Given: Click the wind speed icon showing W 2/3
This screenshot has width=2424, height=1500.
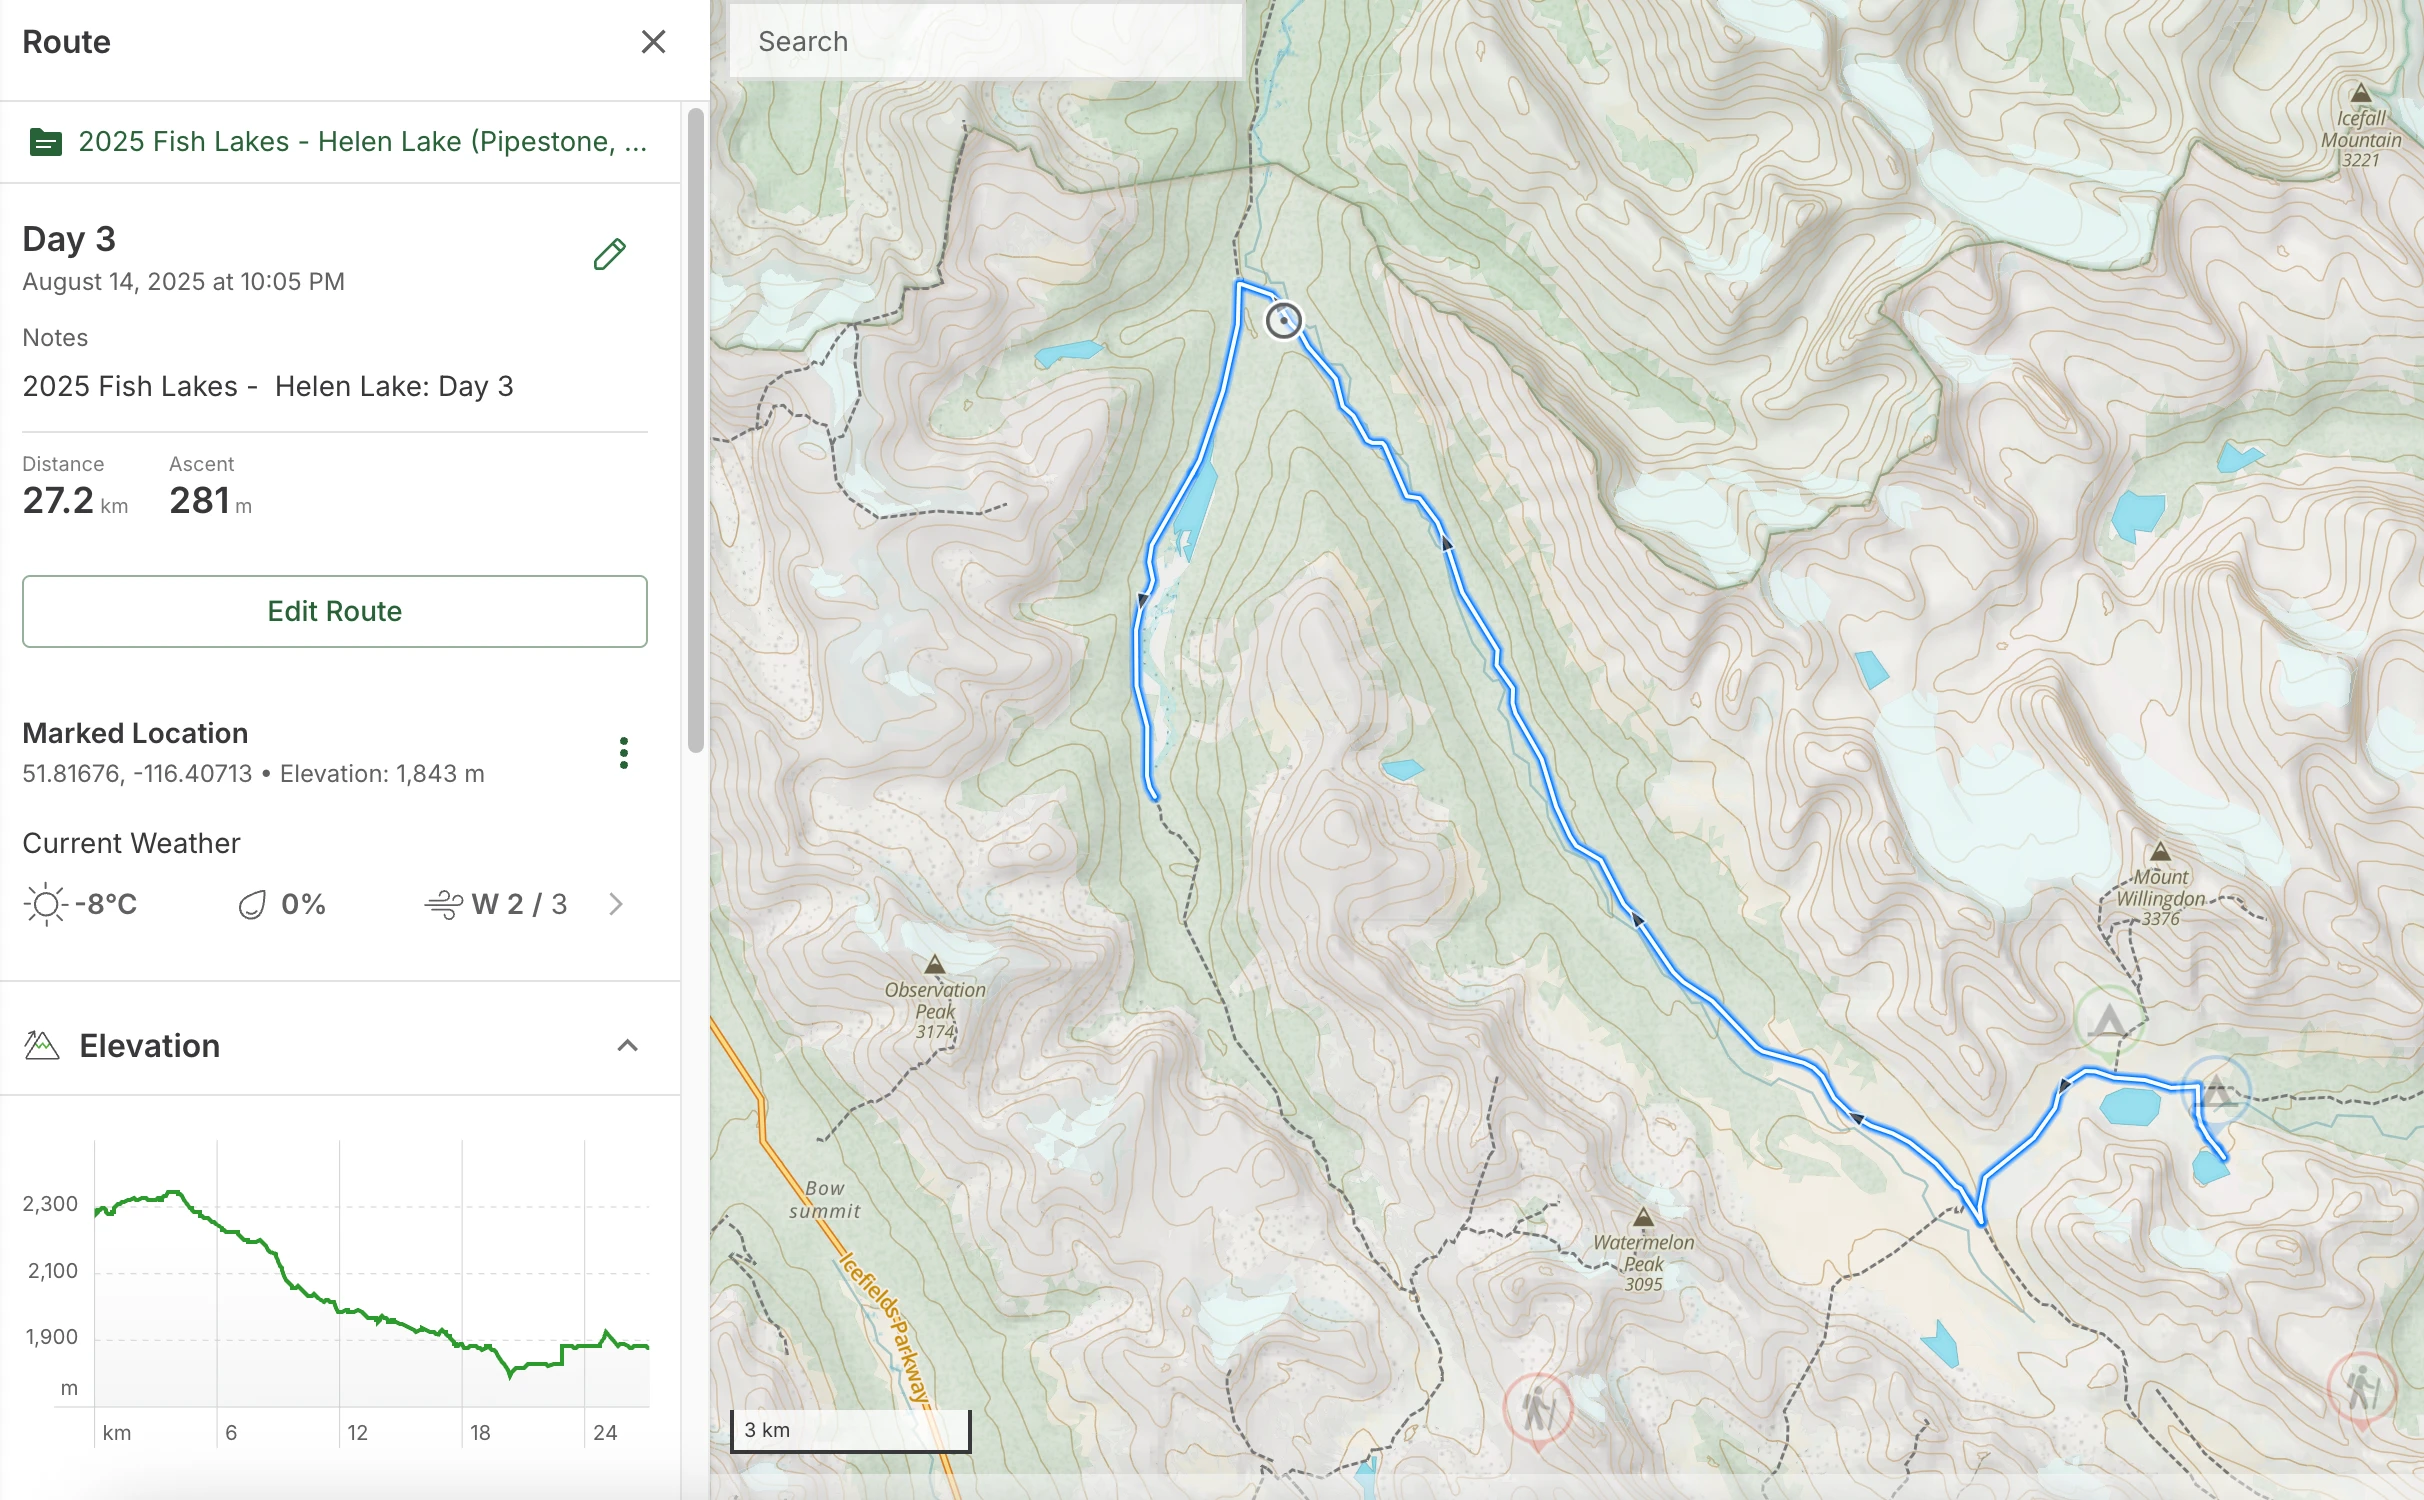Looking at the screenshot, I should coord(444,903).
